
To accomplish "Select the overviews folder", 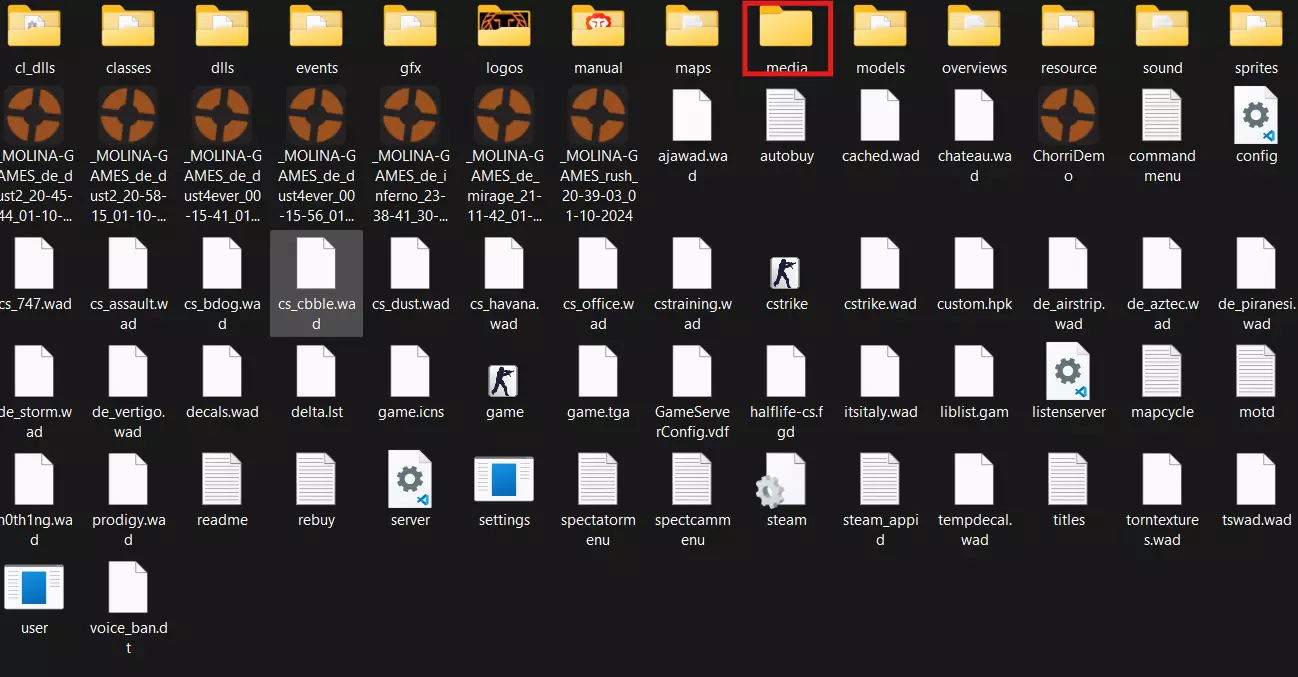I will pos(974,38).
